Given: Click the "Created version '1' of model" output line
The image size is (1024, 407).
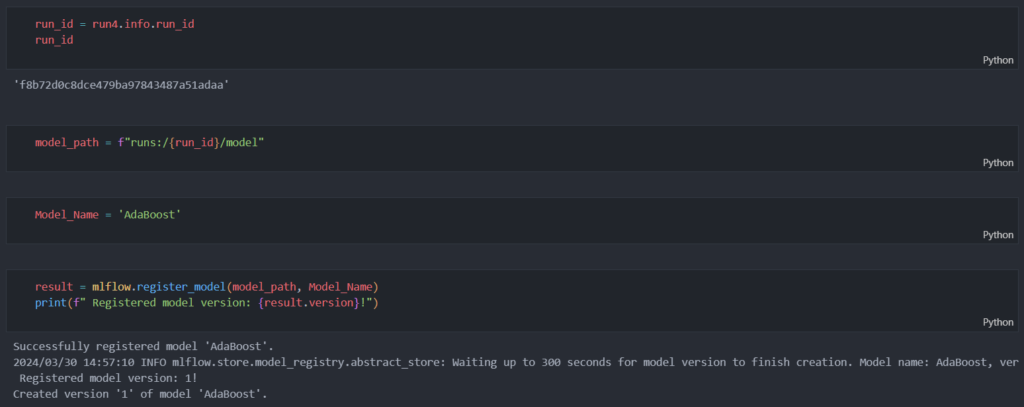Looking at the screenshot, I should [140, 394].
